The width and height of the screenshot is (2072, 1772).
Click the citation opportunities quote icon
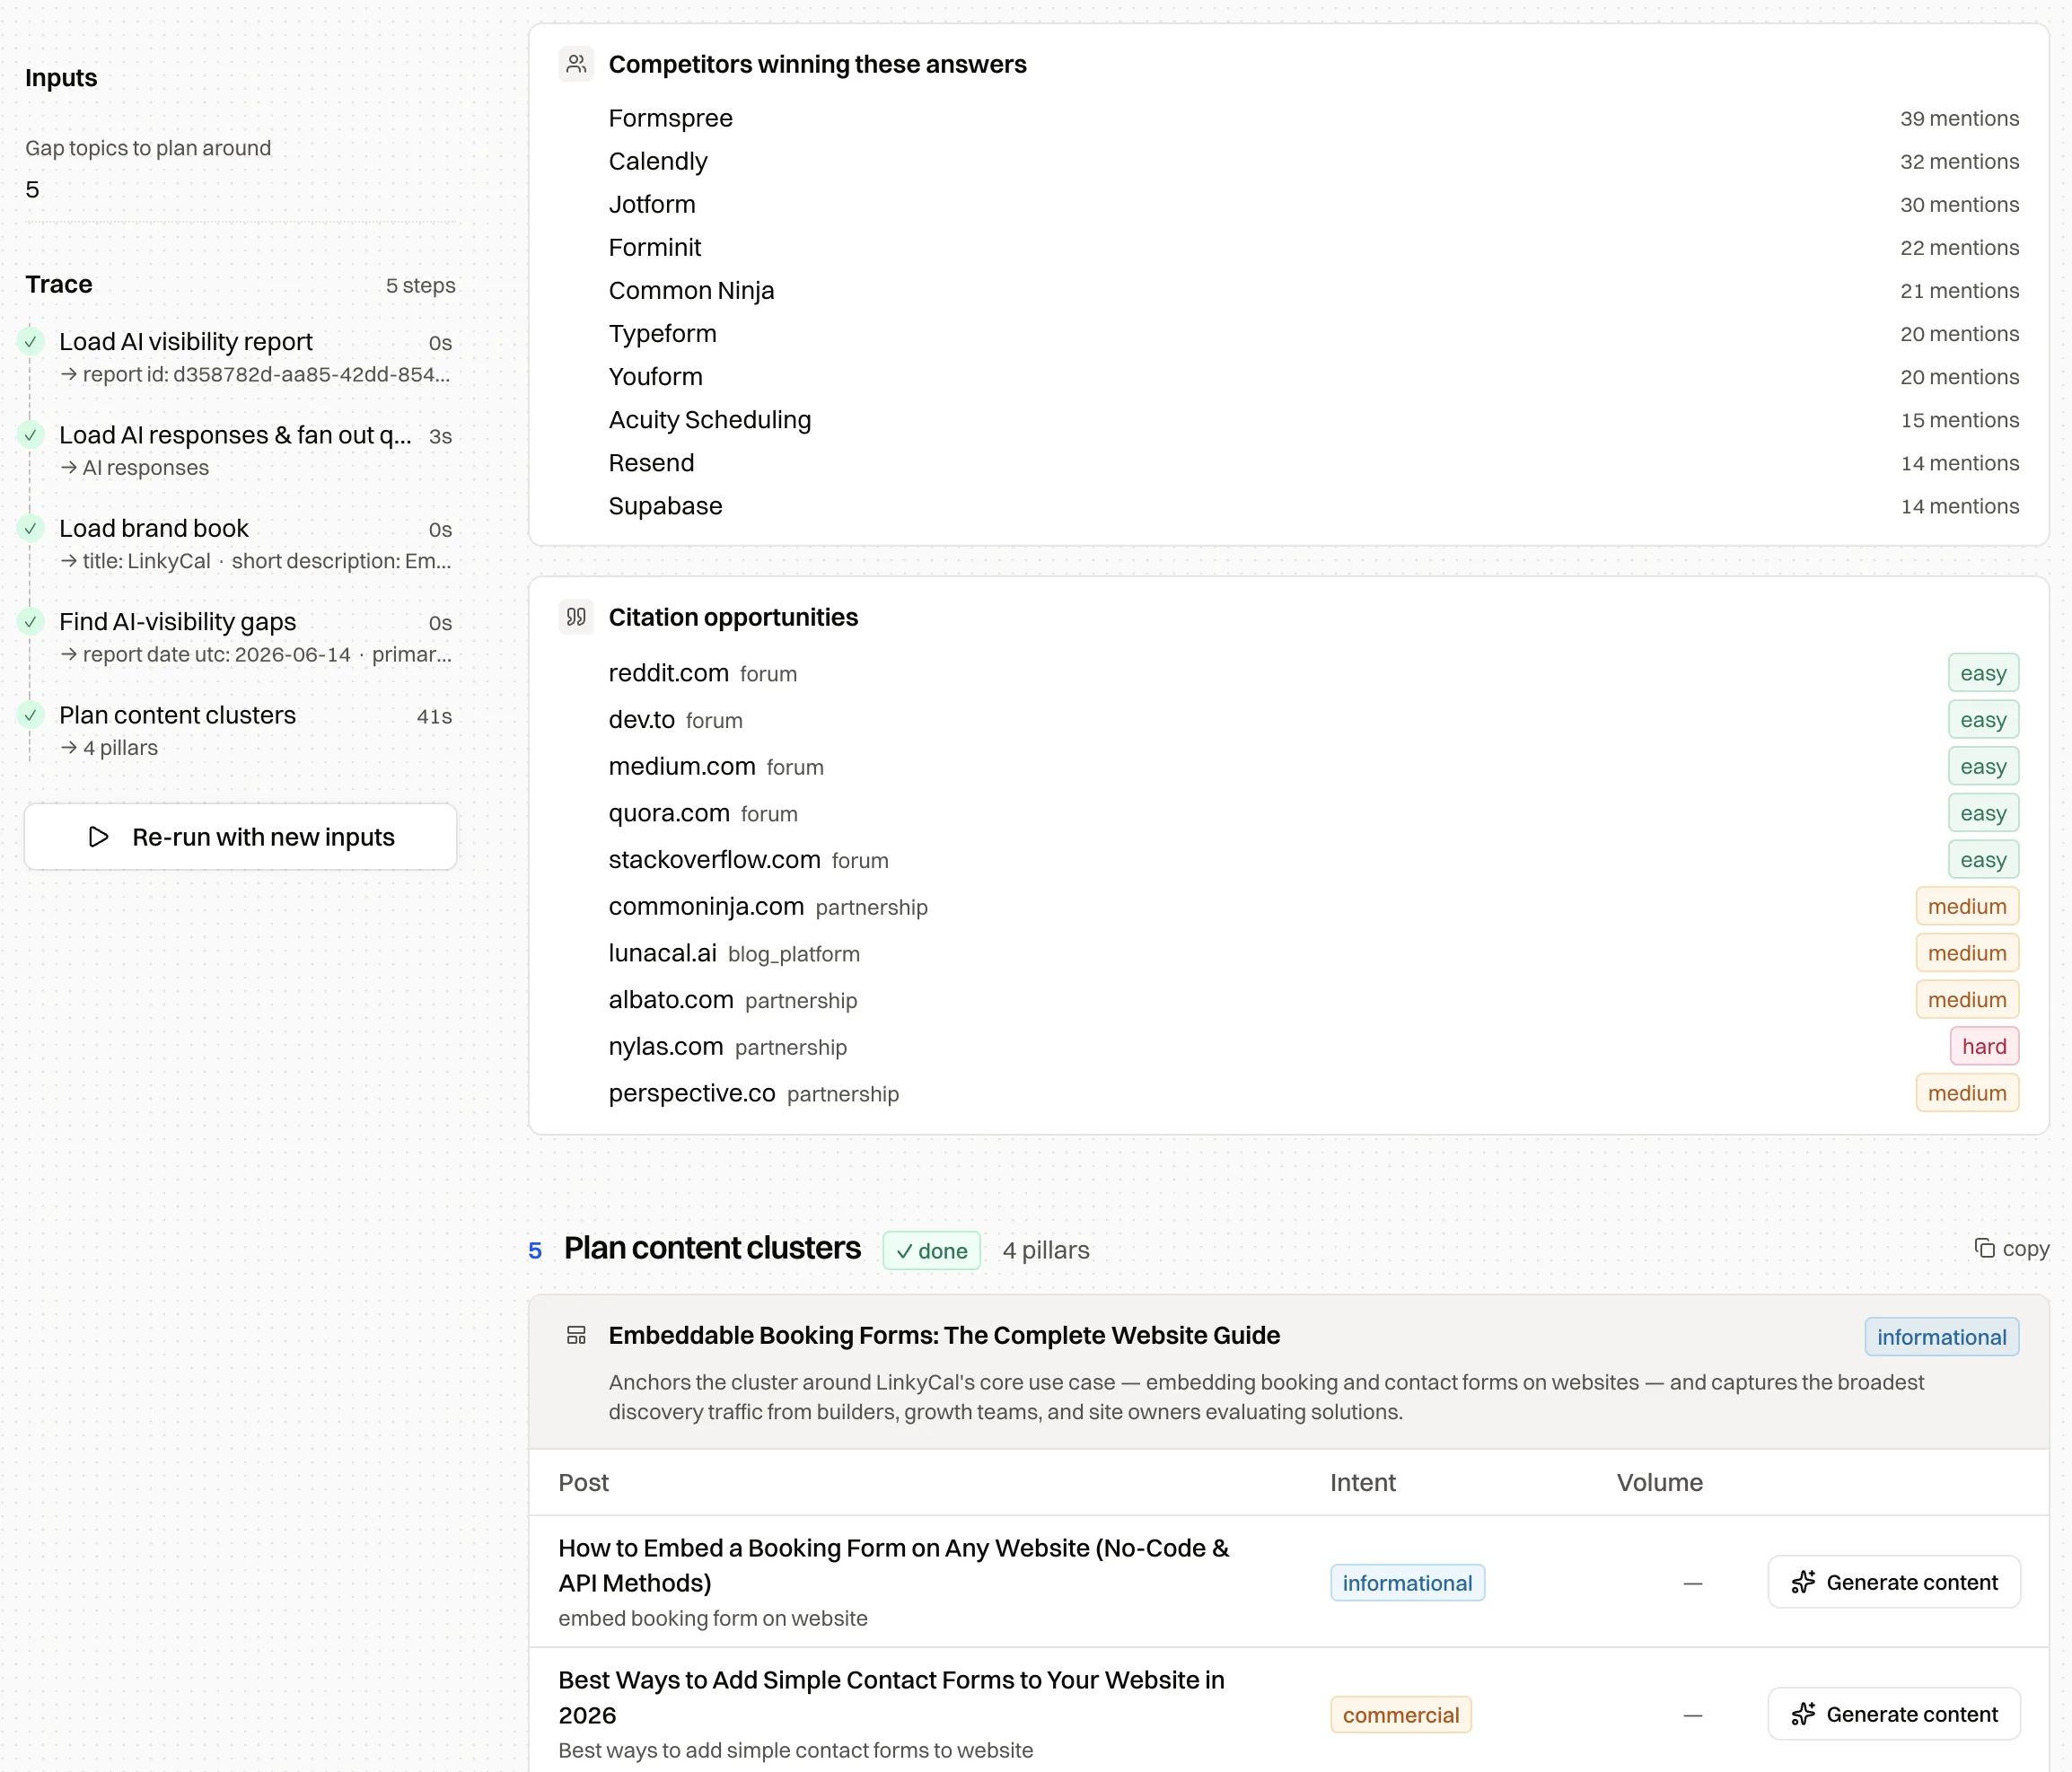tap(576, 617)
